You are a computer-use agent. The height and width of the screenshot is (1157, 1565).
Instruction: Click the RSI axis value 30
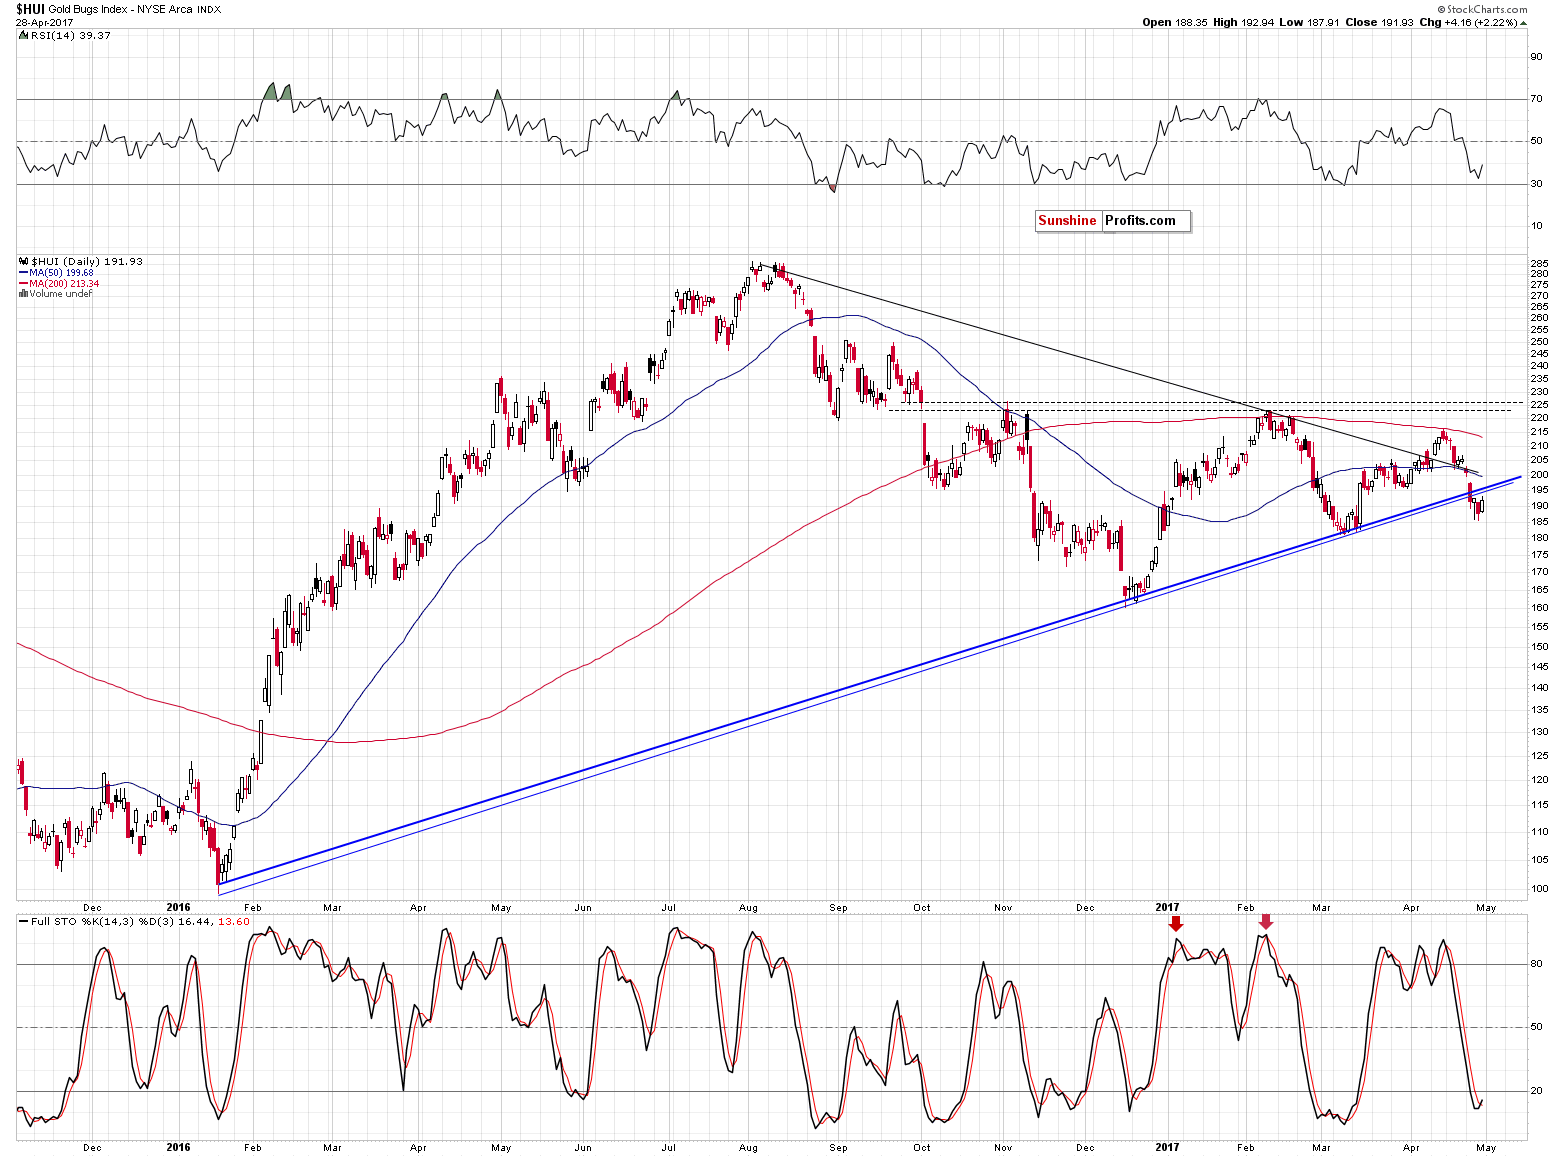click(1536, 184)
